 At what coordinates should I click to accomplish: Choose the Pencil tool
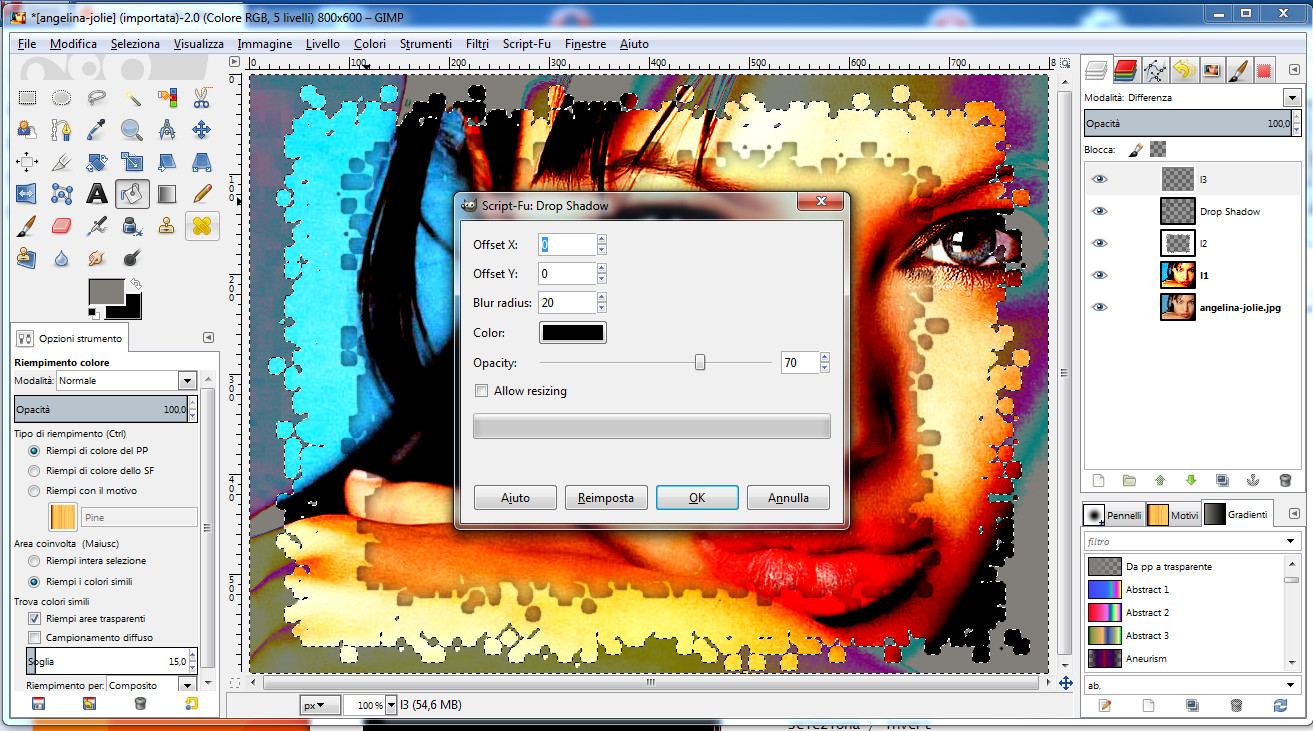(201, 193)
